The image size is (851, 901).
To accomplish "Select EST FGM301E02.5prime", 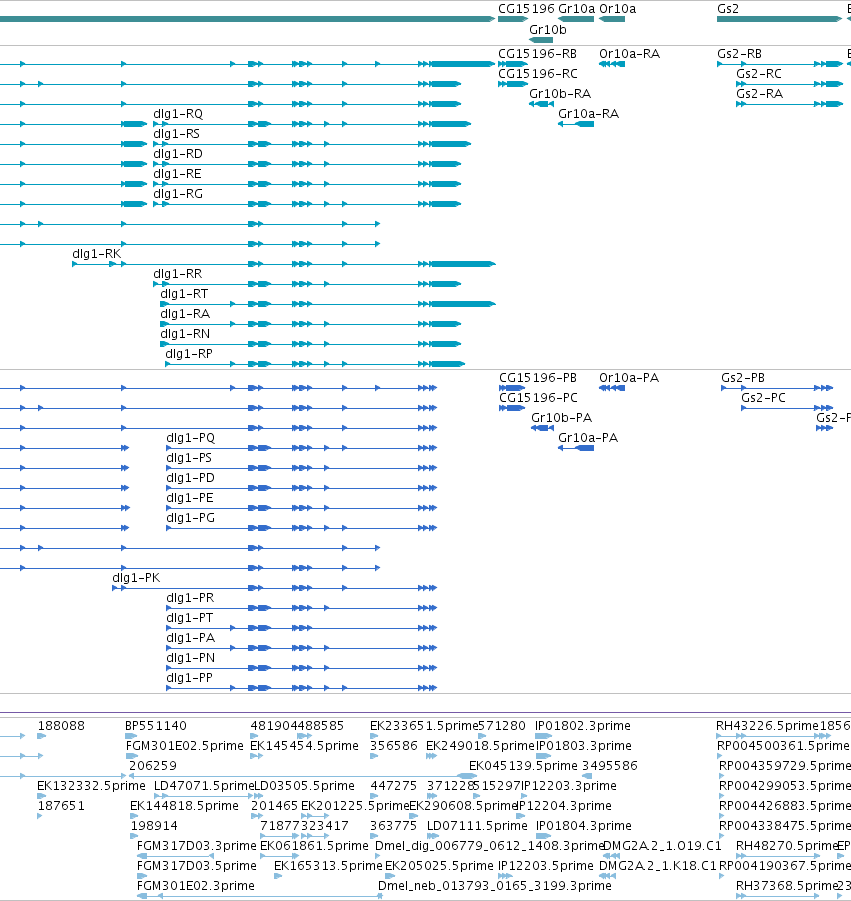I will tap(185, 746).
